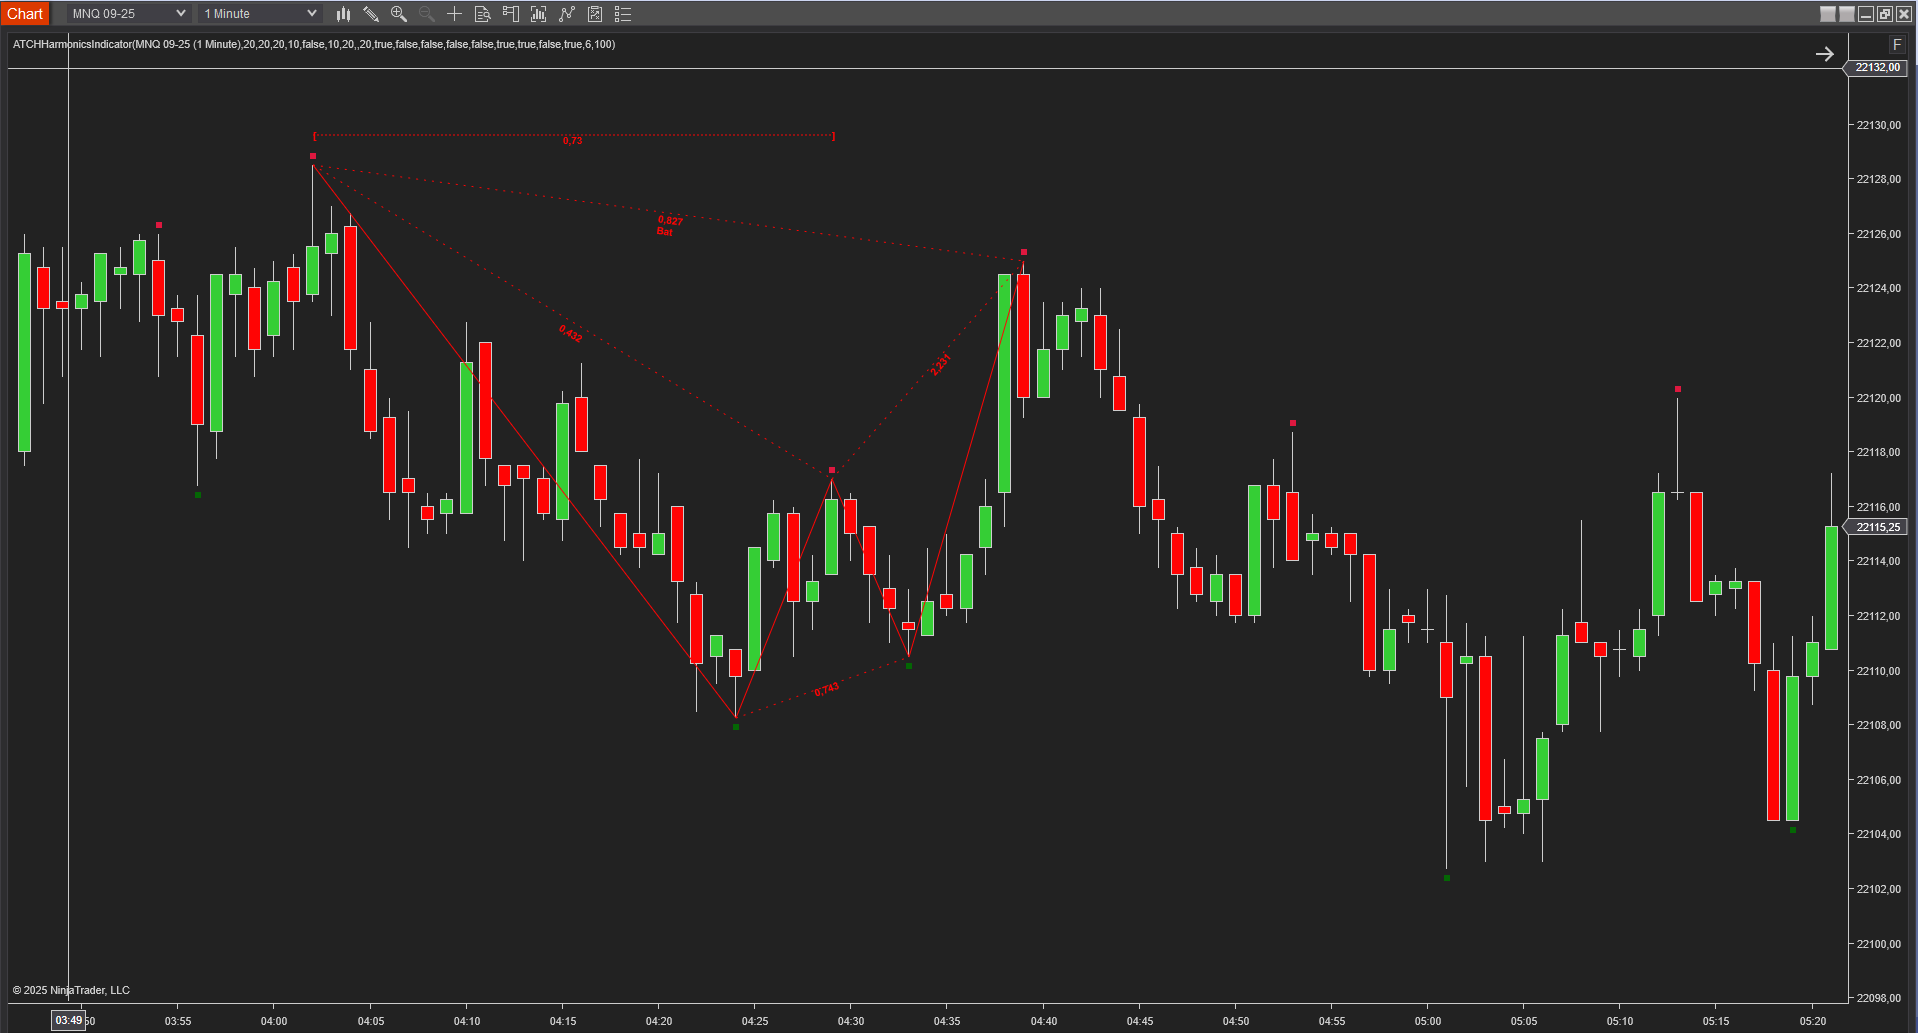Click the zoom in magnifier icon

point(399,14)
